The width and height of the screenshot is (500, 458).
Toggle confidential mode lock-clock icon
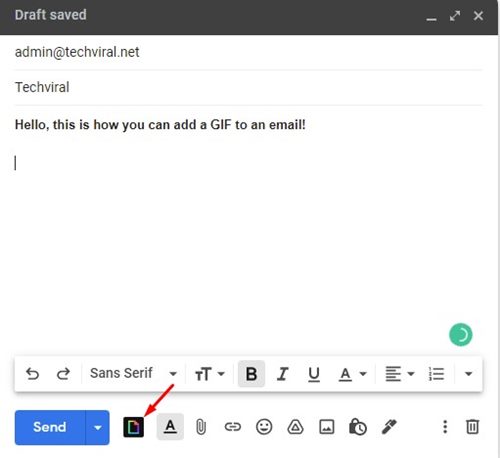(358, 427)
